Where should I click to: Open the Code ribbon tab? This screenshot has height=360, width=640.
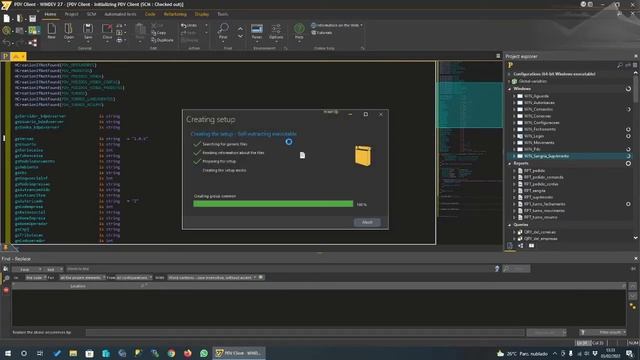tap(150, 14)
